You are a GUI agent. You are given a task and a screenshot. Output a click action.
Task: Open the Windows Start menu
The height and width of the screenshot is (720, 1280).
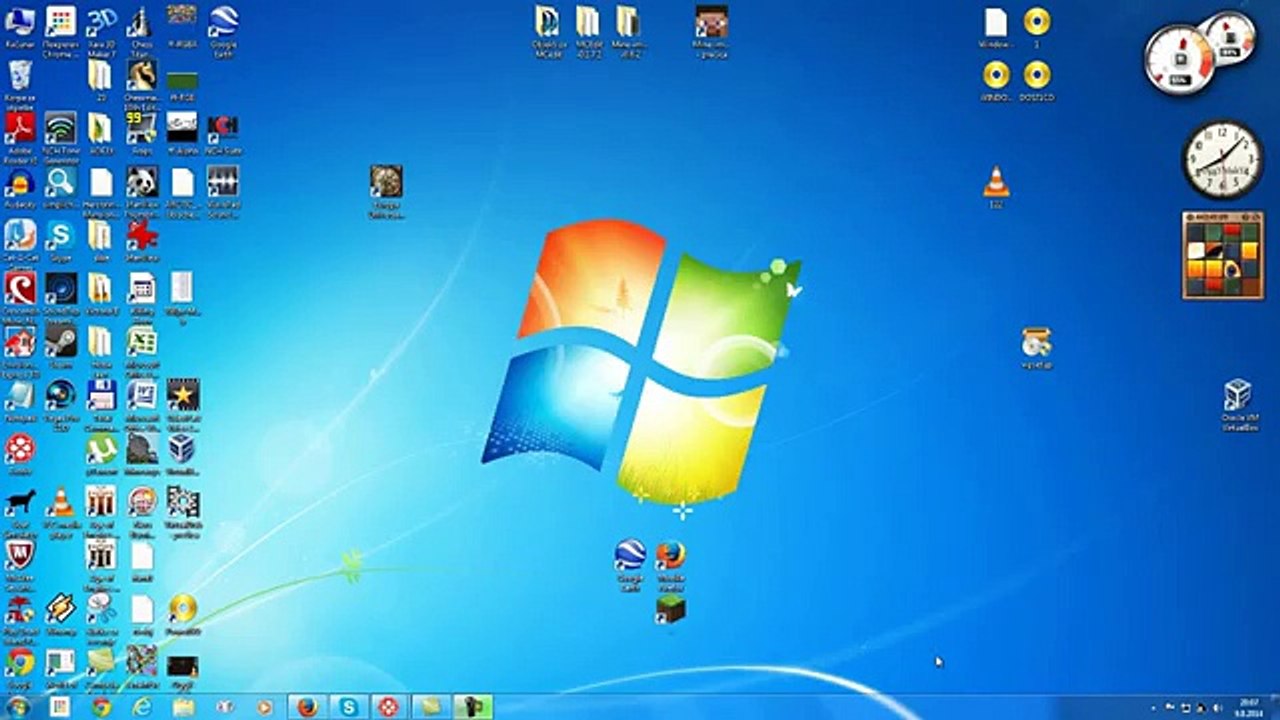point(18,707)
